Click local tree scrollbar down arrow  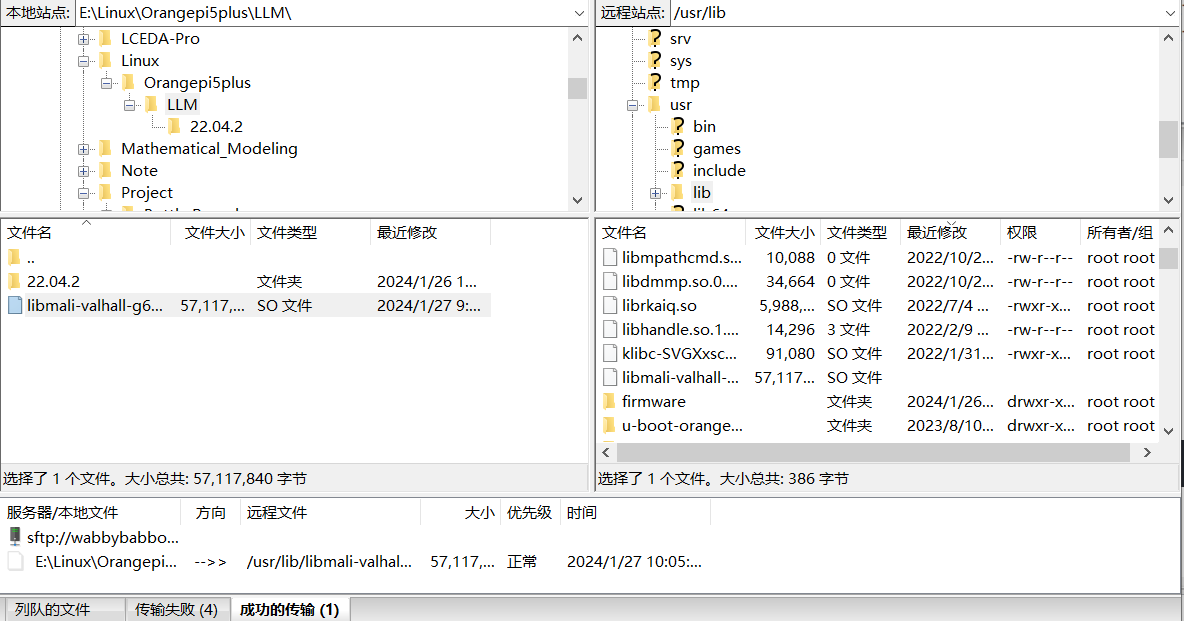click(x=578, y=201)
